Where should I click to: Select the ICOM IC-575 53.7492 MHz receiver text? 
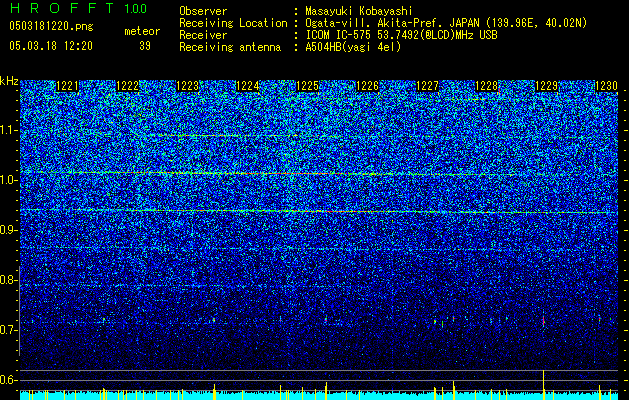click(x=401, y=35)
